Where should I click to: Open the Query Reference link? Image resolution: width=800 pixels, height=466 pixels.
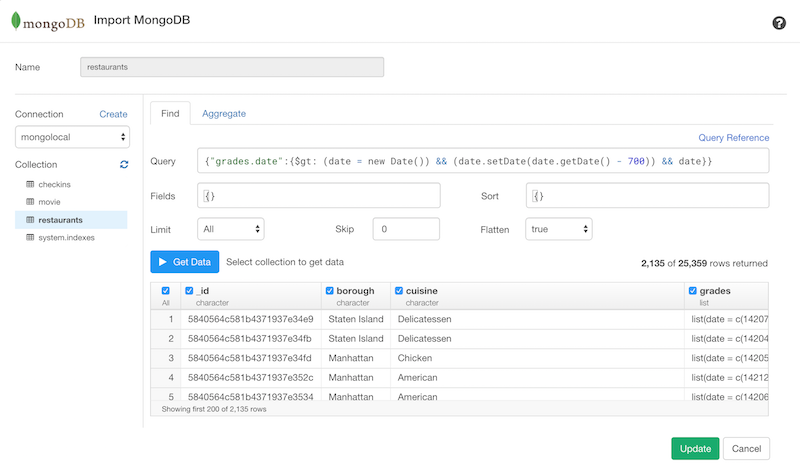coord(734,137)
